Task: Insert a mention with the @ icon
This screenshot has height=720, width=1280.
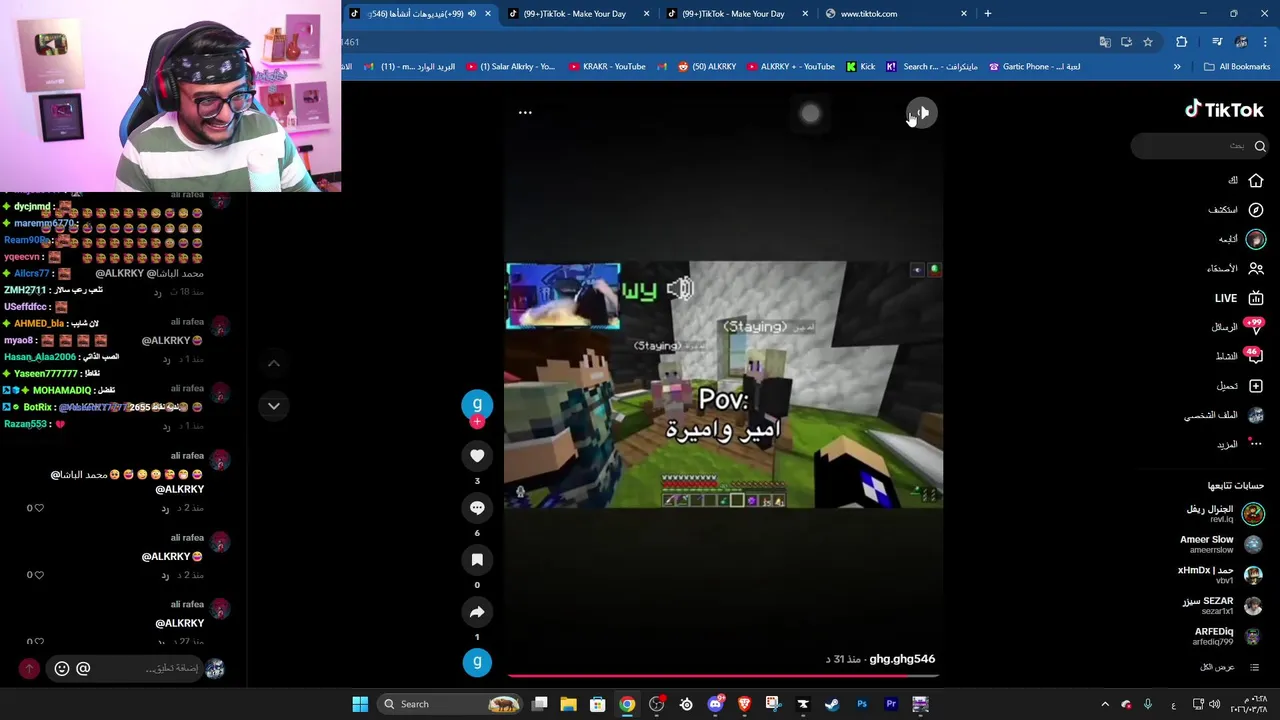Action: [x=83, y=668]
